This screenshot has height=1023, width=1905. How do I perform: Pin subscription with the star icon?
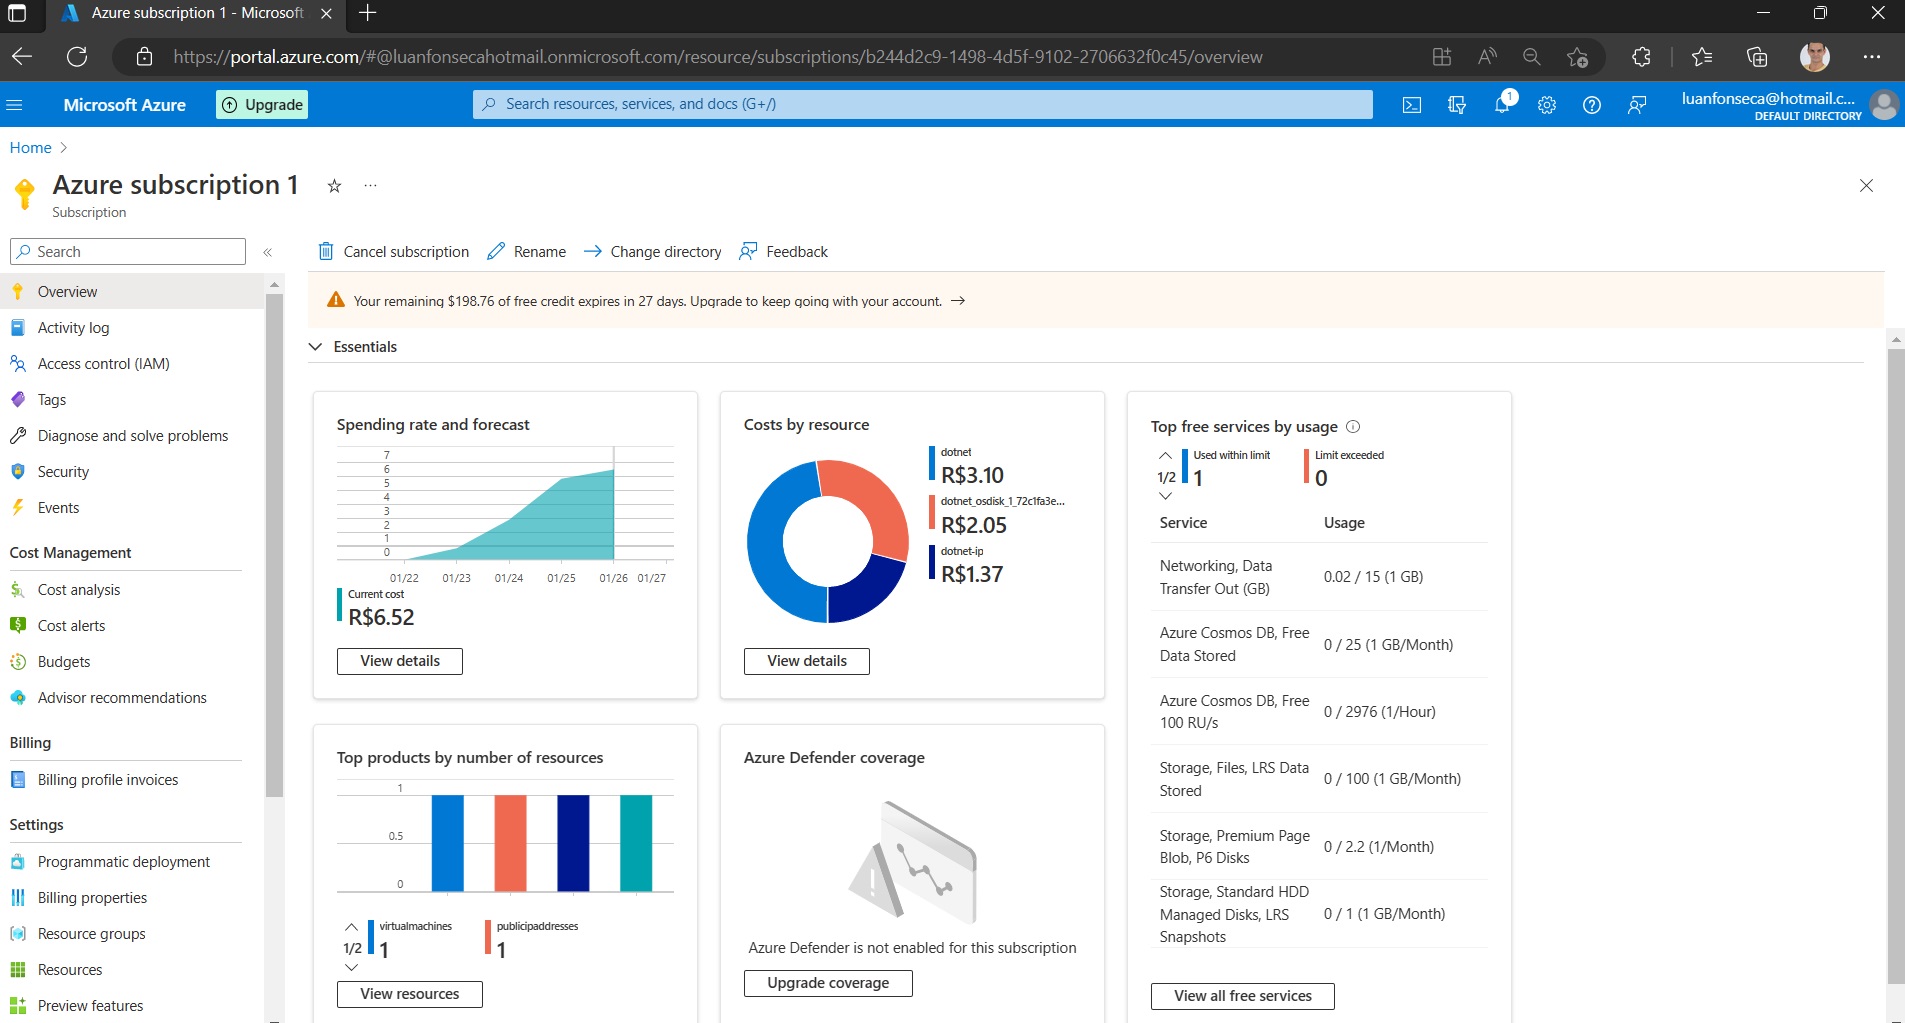pyautogui.click(x=335, y=186)
